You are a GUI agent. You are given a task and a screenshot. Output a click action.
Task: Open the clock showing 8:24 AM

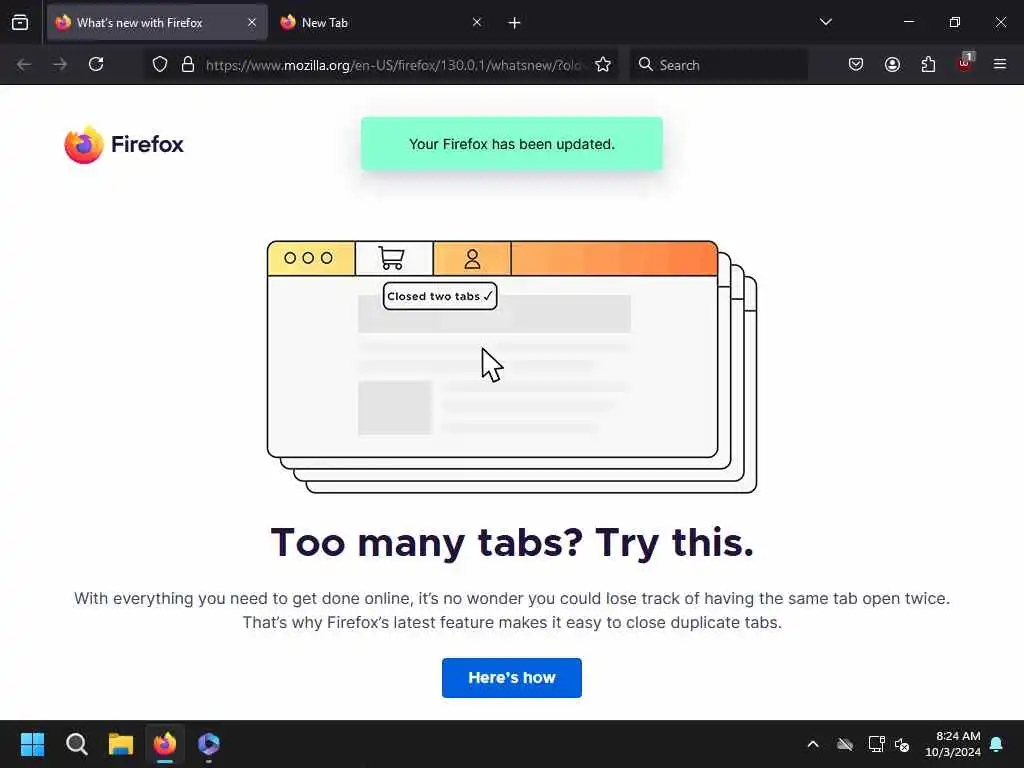click(x=953, y=744)
